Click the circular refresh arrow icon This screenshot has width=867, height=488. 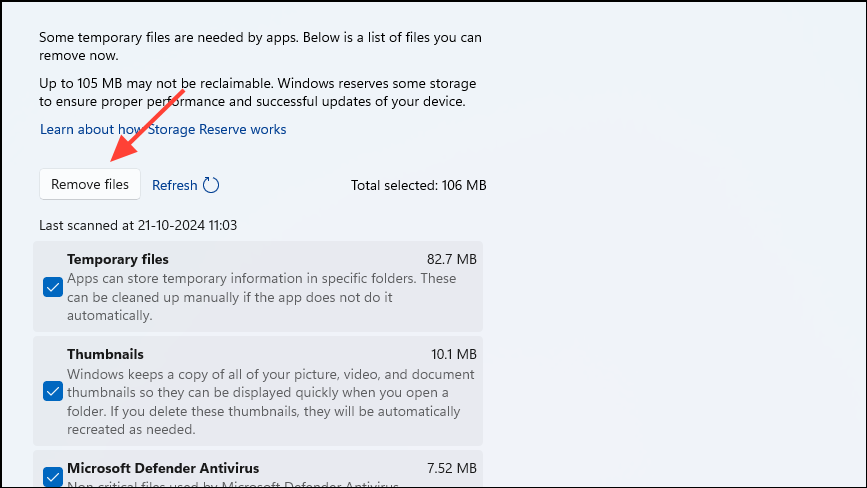click(211, 185)
